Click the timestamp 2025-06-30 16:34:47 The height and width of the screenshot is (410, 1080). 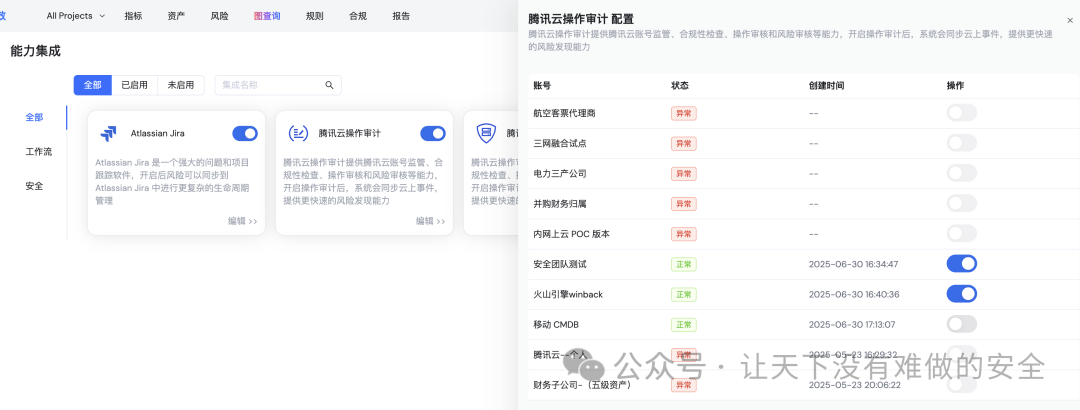853,264
